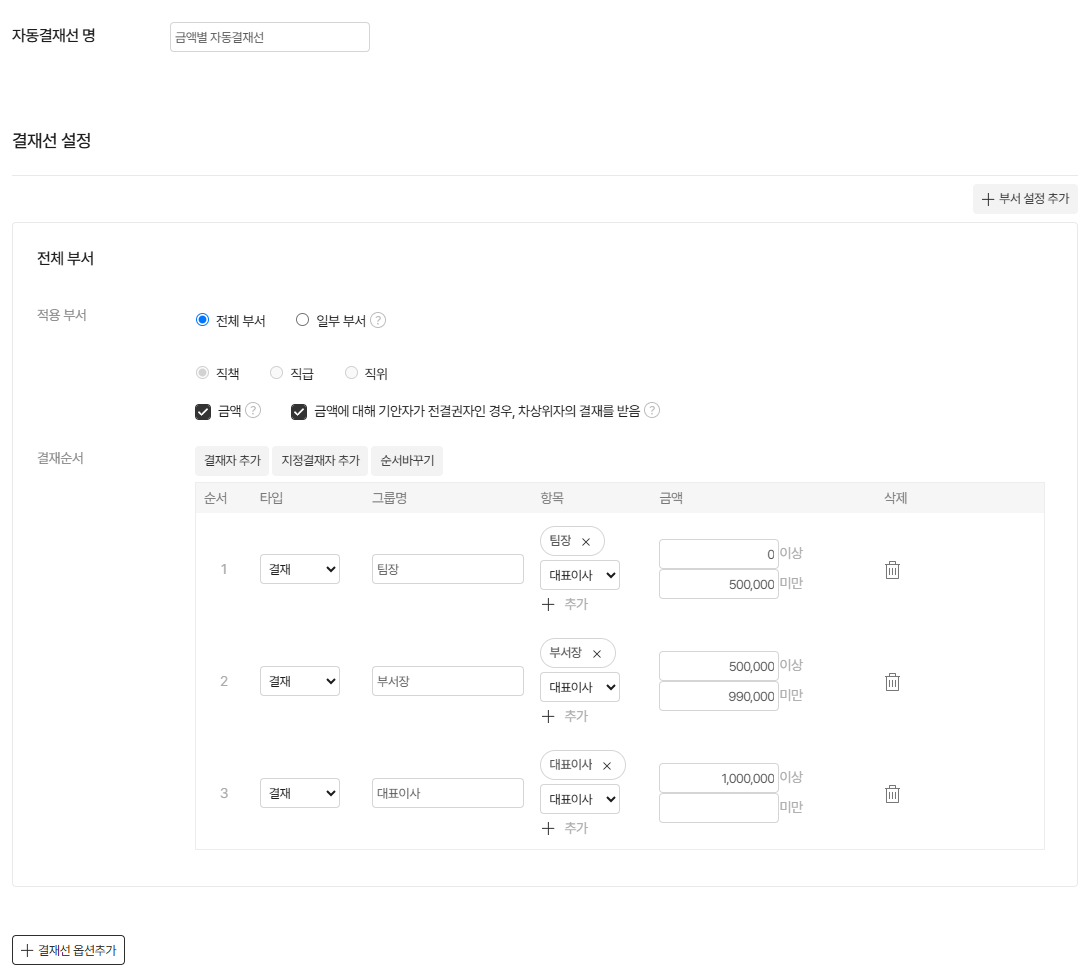Delete row 1 with trash icon
The width and height of the screenshot is (1091, 976).
tap(893, 570)
